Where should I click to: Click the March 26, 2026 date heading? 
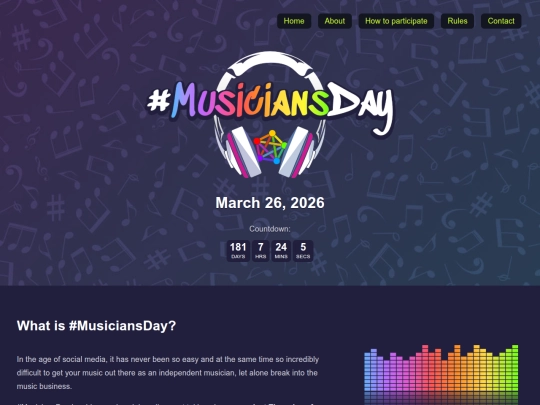click(270, 203)
